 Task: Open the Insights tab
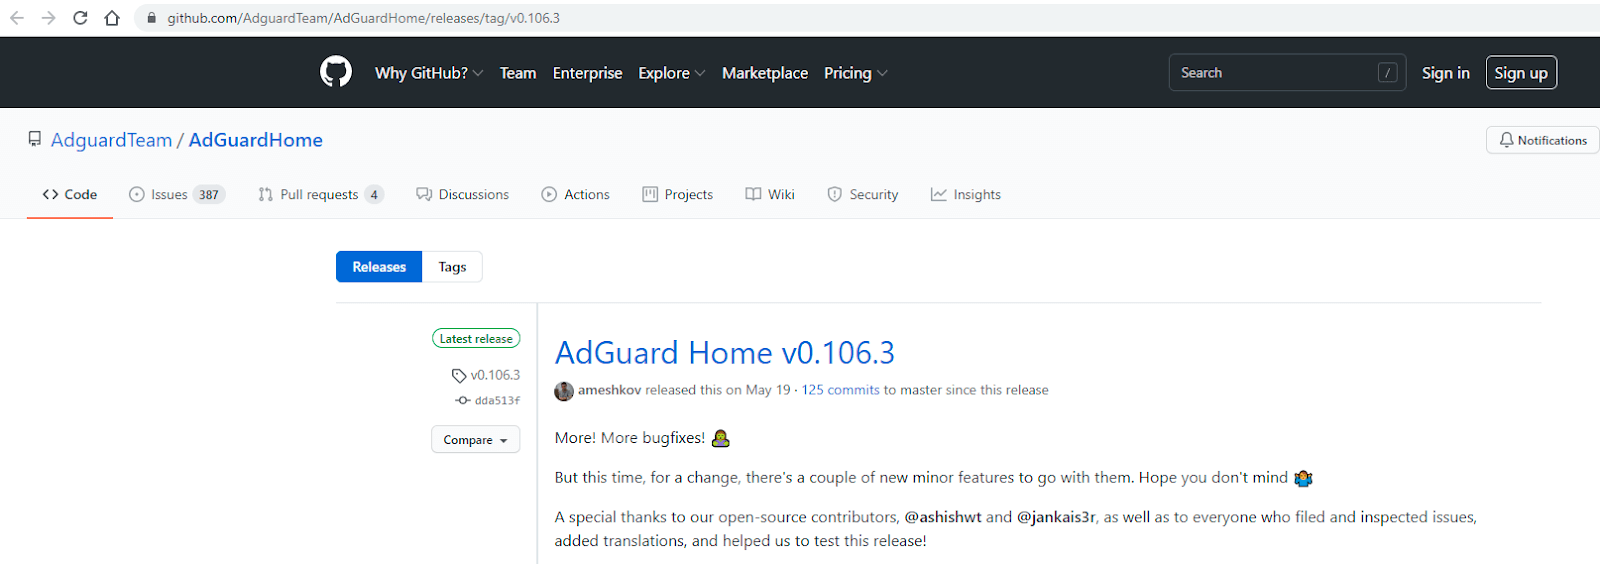pyautogui.click(x=966, y=194)
